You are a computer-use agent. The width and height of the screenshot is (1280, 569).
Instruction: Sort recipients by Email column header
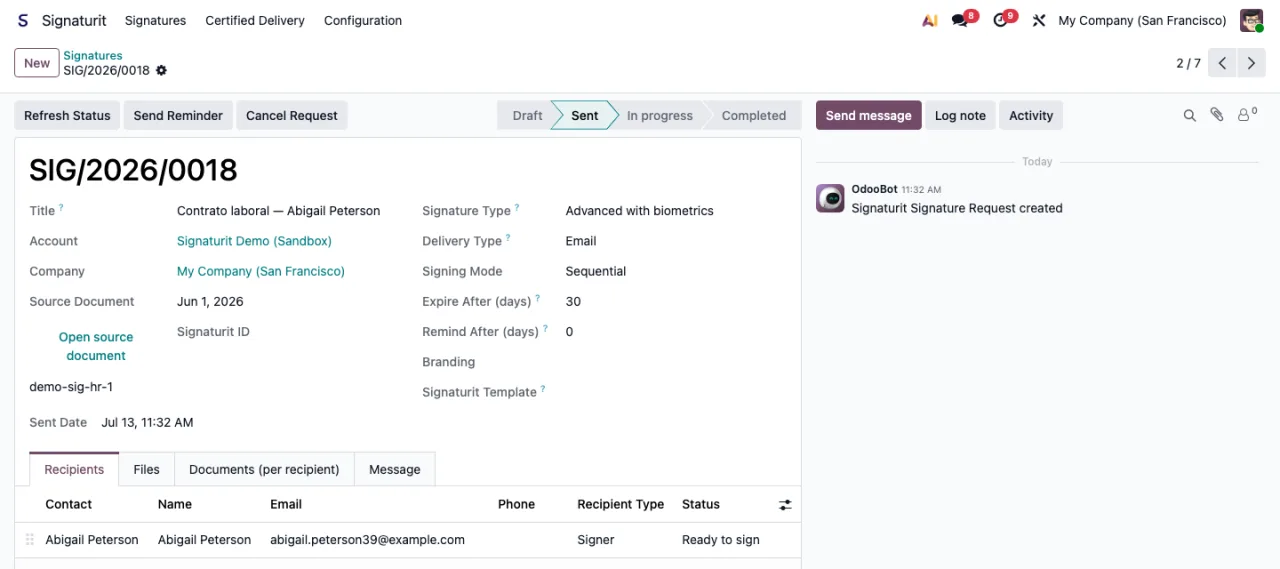coord(286,505)
